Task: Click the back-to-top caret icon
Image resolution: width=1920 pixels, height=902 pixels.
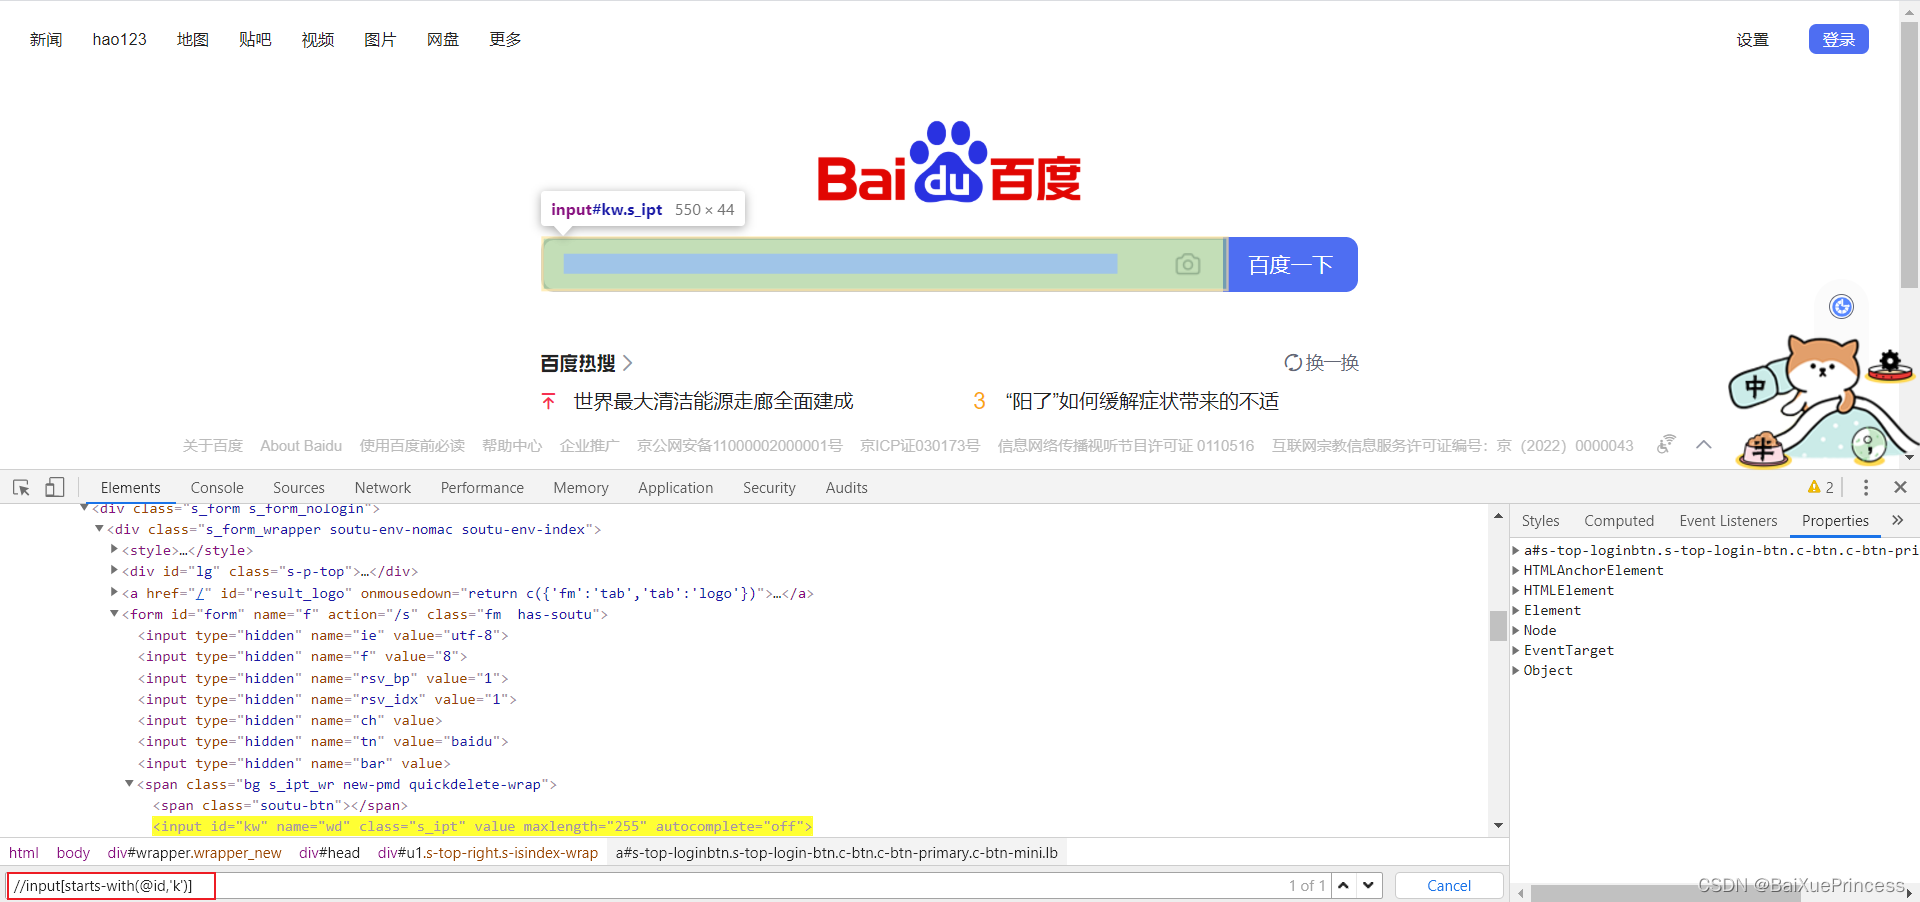Action: [x=1704, y=445]
